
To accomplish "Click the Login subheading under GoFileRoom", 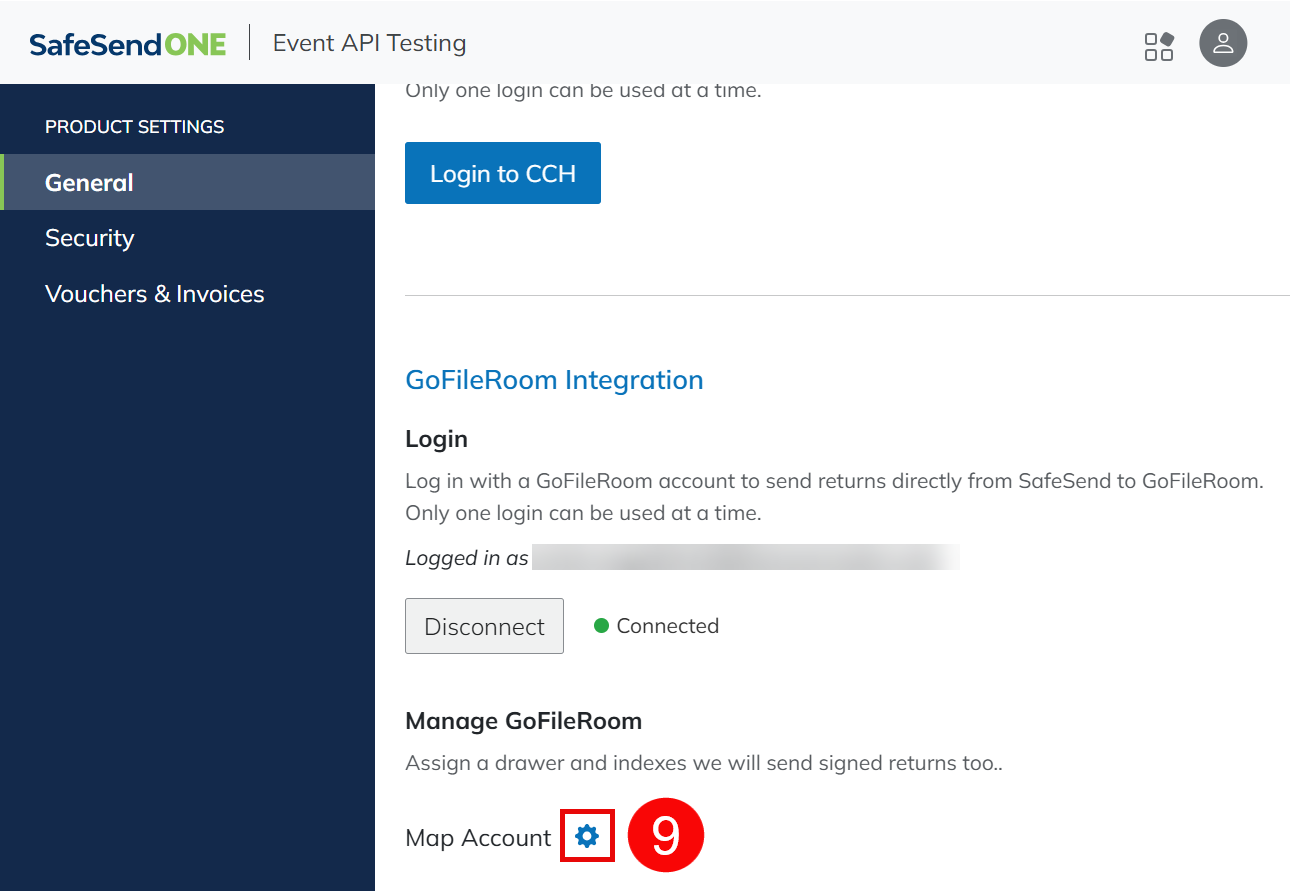I will (436, 439).
